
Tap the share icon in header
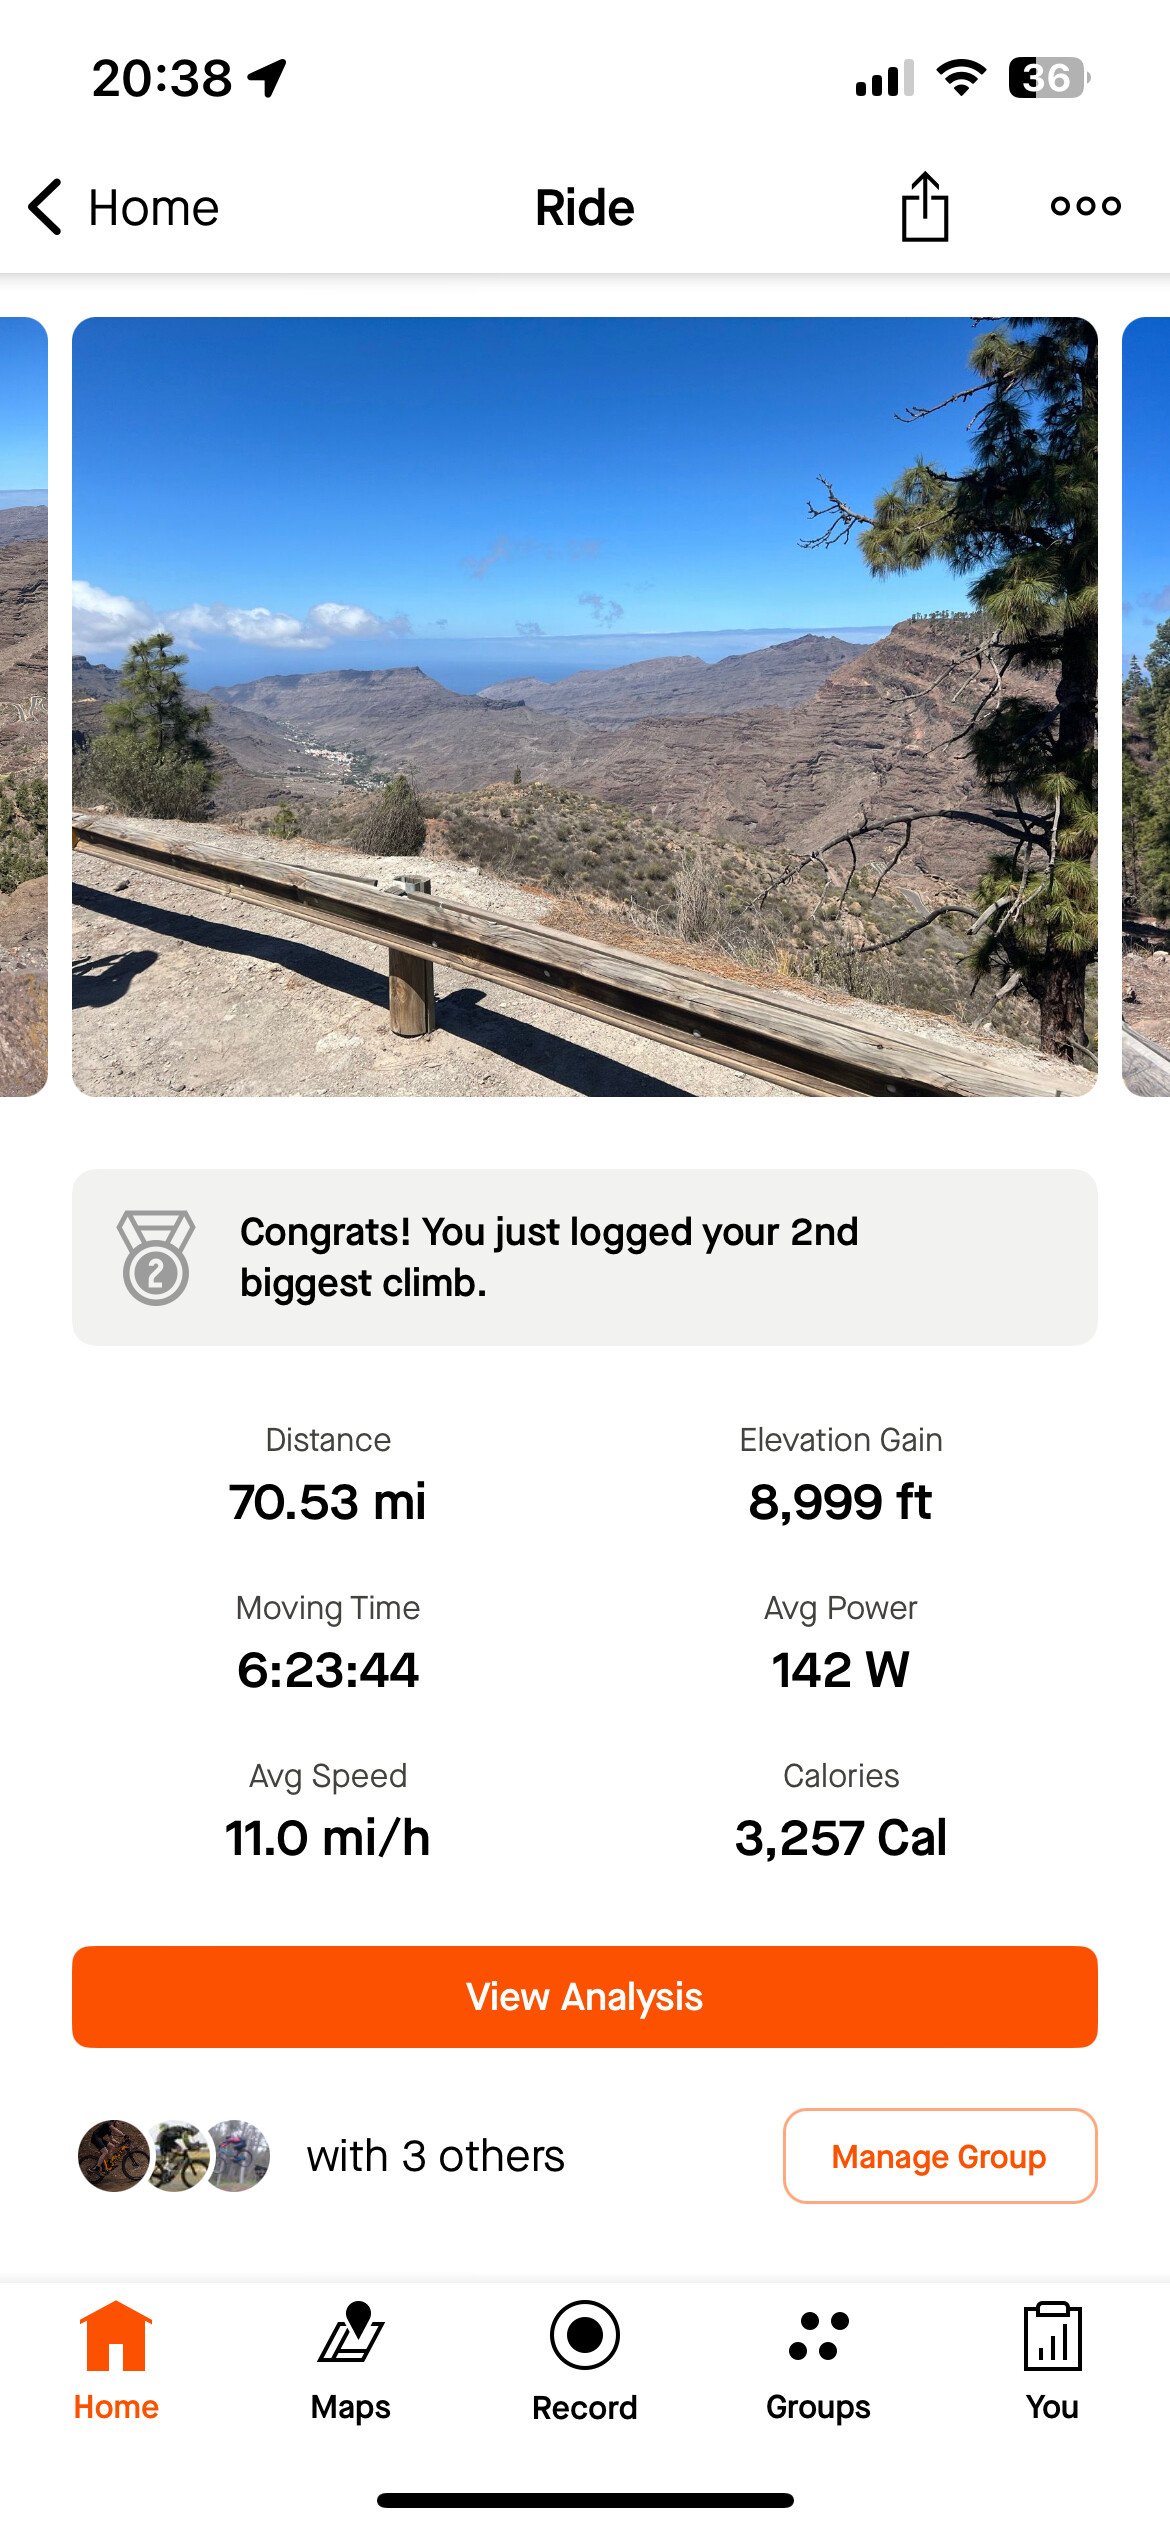point(924,207)
